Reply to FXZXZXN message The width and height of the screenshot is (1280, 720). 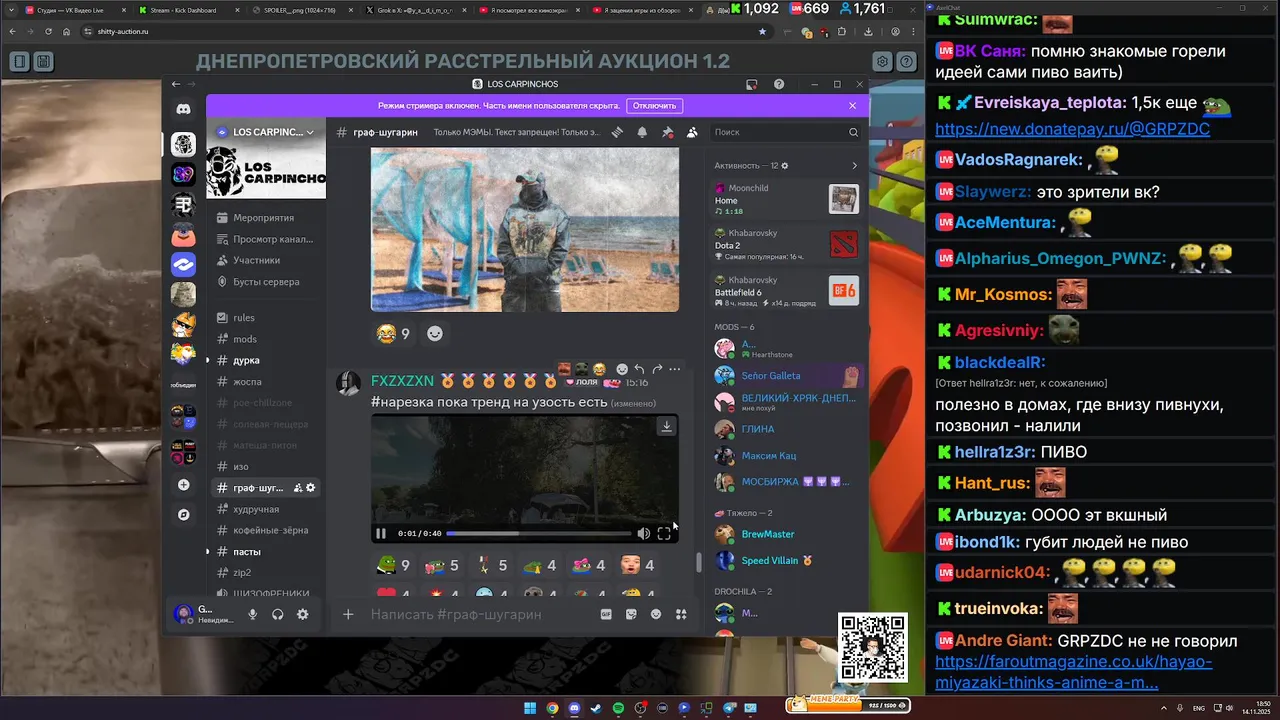(x=640, y=369)
